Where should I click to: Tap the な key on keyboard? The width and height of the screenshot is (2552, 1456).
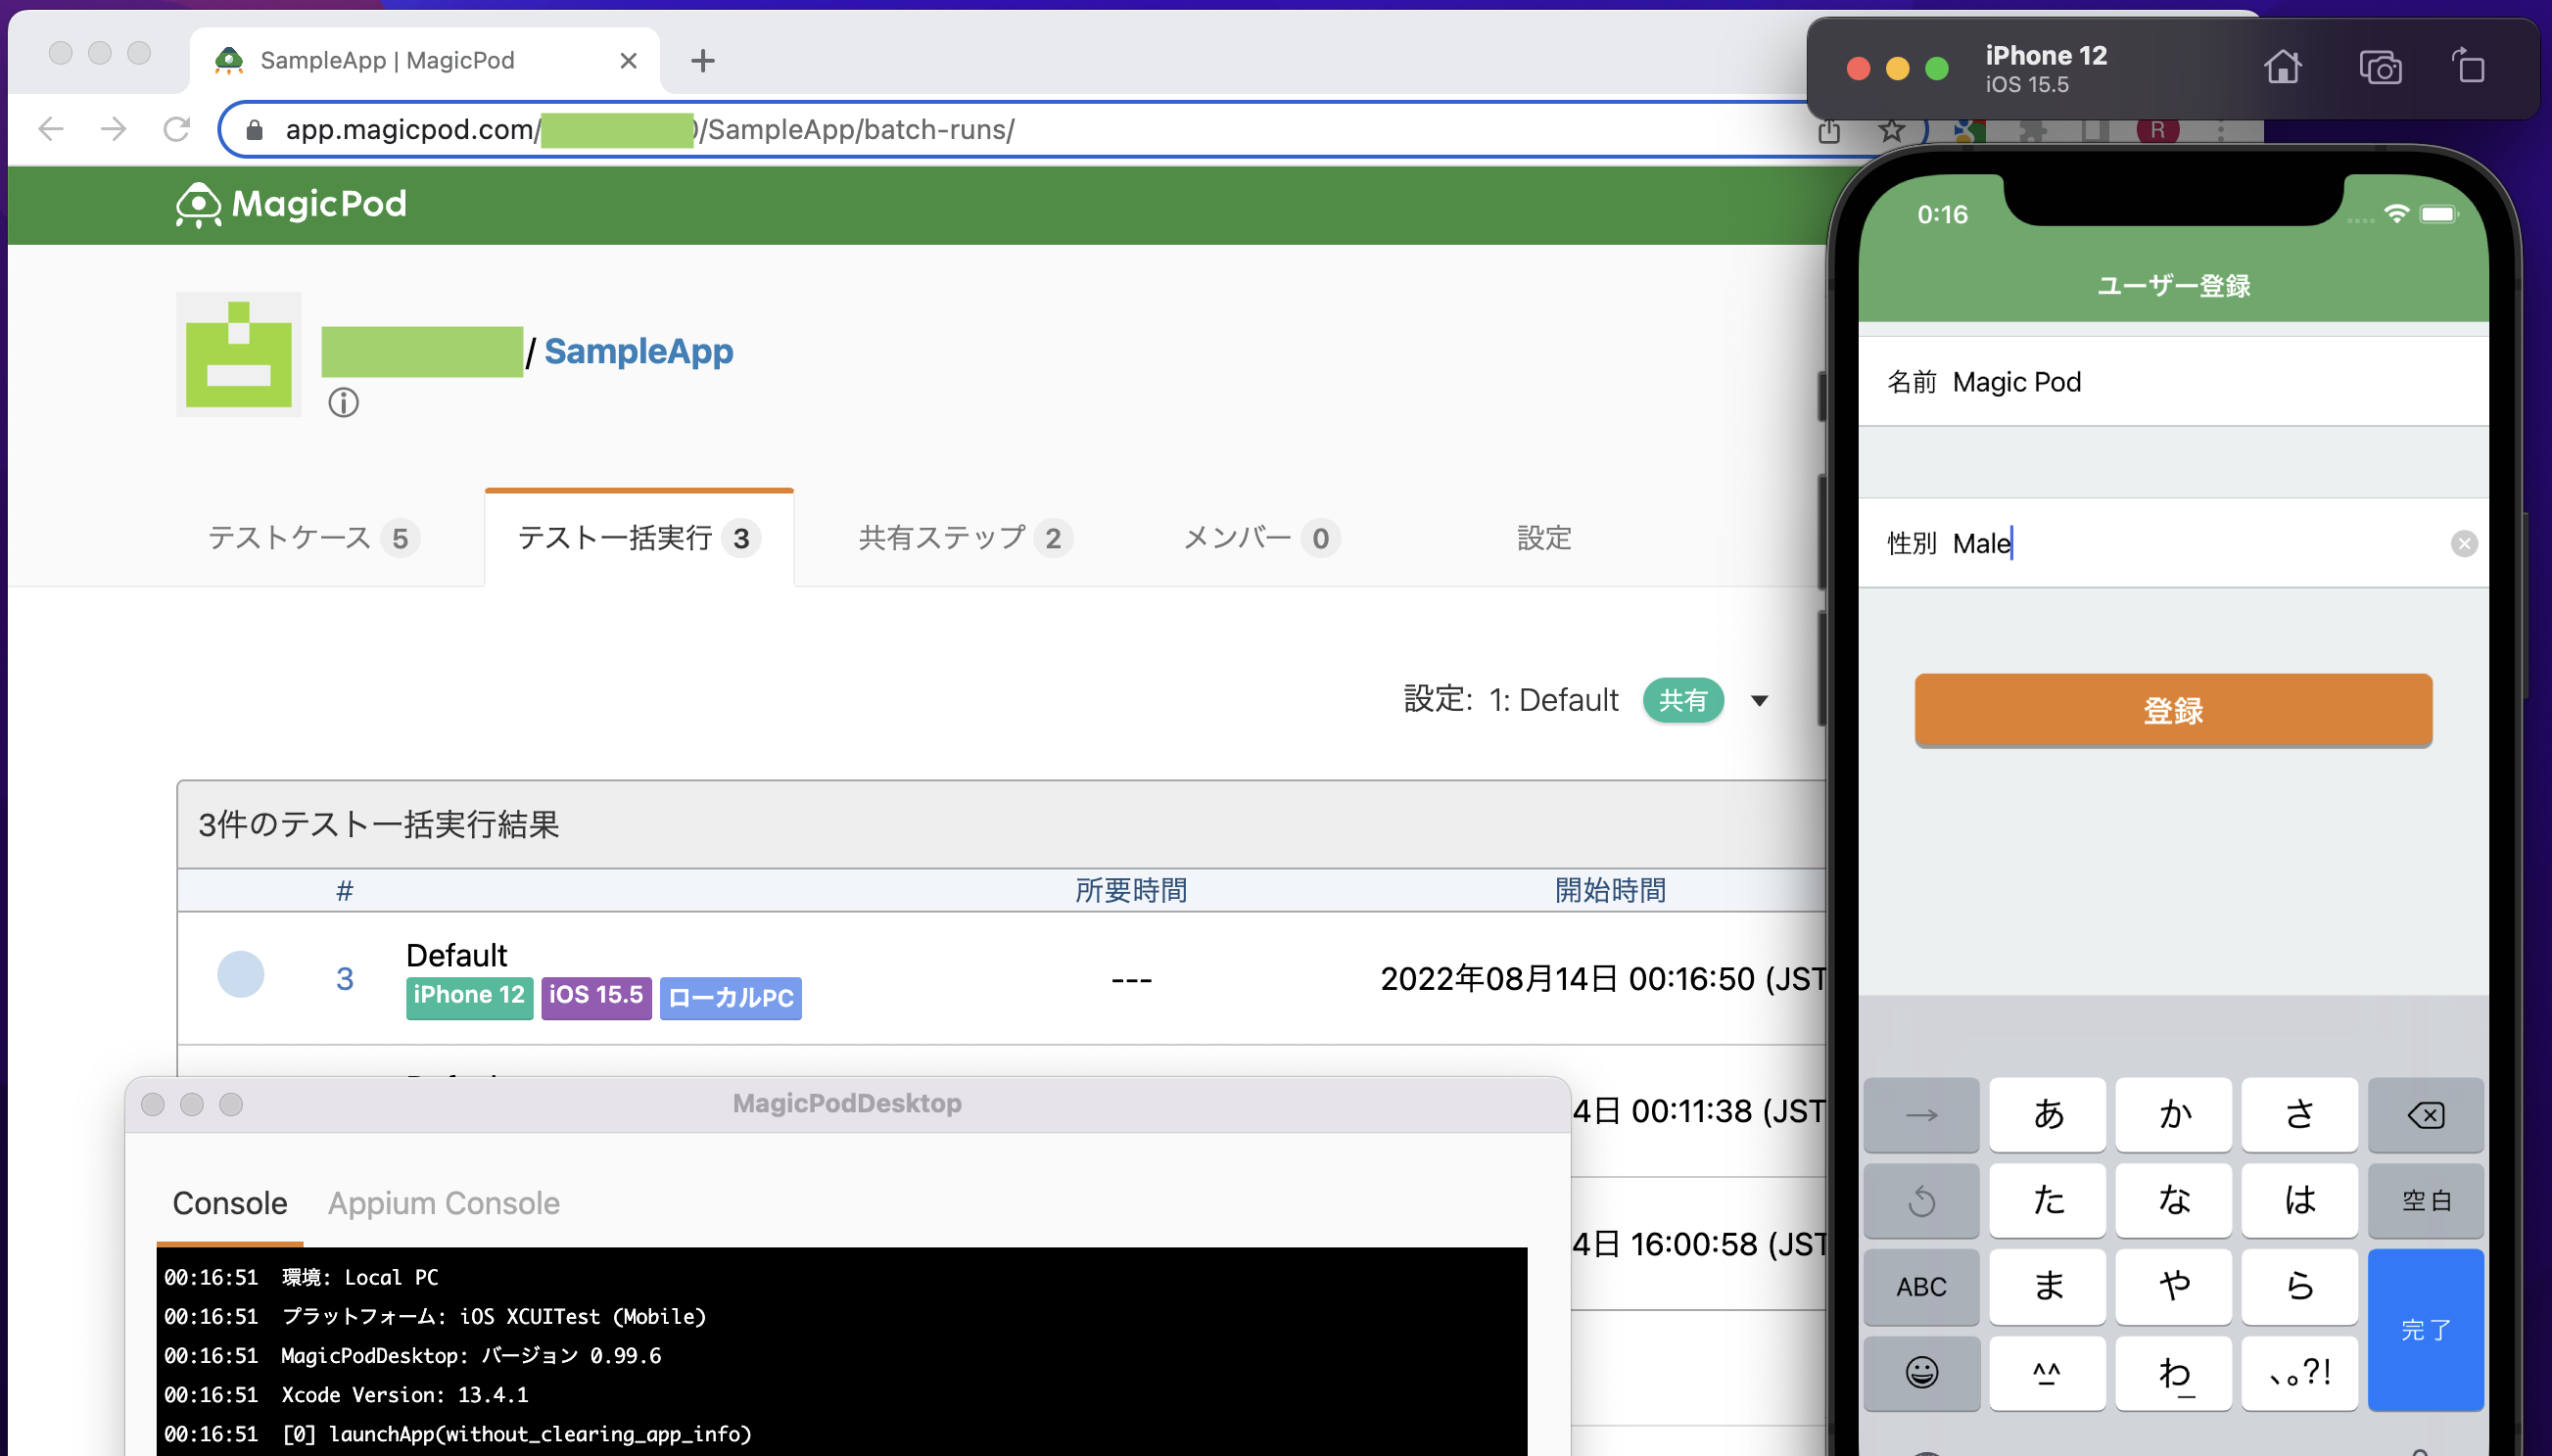[2173, 1200]
